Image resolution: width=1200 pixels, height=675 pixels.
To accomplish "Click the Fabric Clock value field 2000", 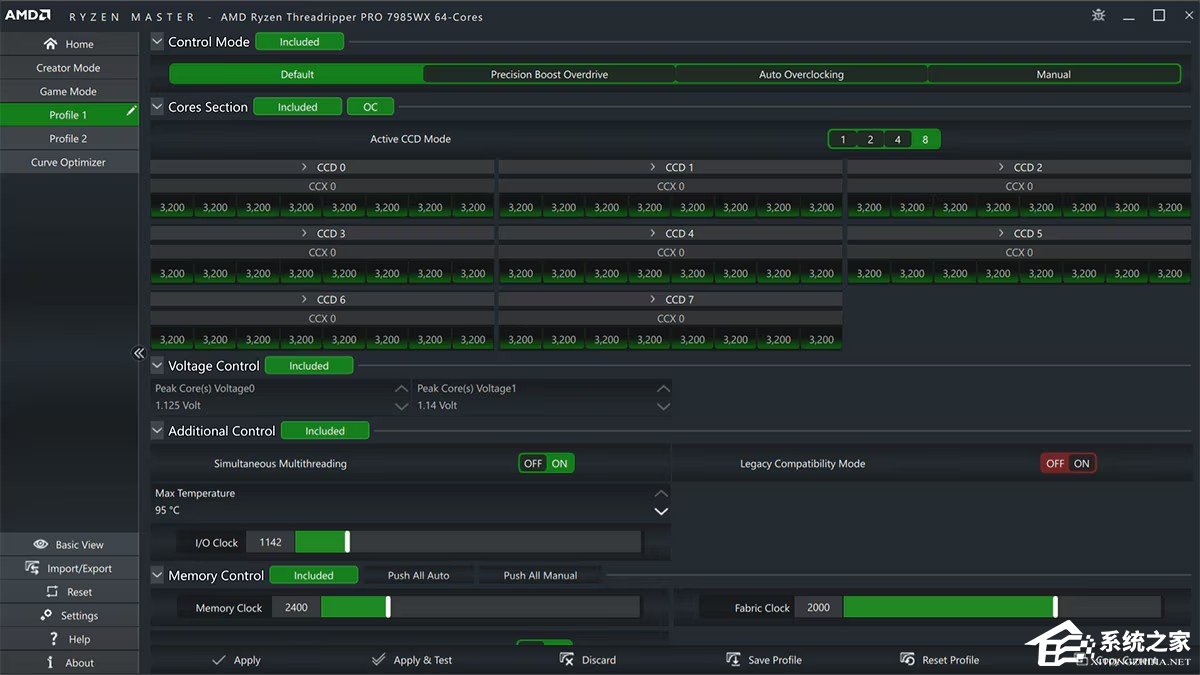I will [818, 607].
